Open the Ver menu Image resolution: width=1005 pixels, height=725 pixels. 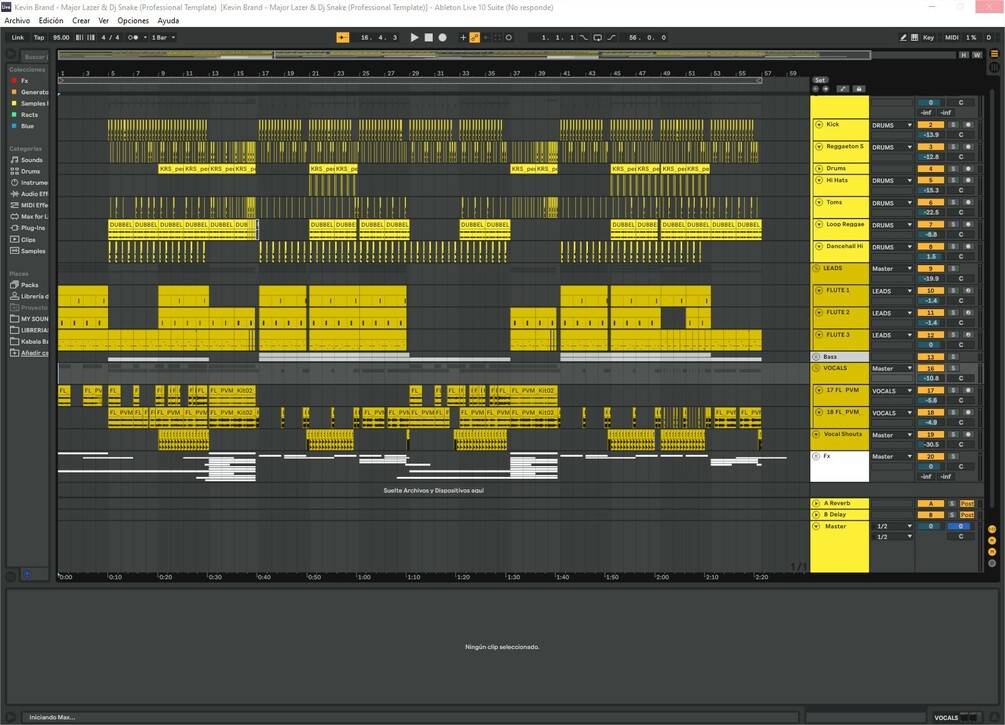(x=103, y=21)
